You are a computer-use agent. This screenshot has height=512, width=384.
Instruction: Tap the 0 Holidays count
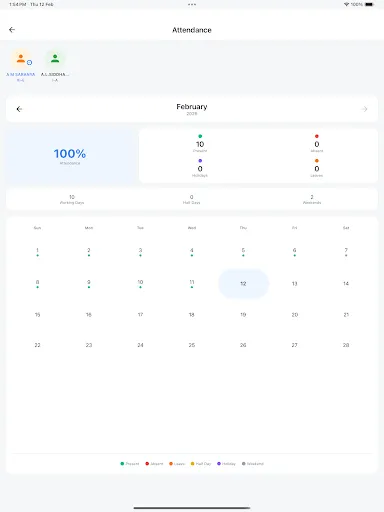pyautogui.click(x=200, y=169)
